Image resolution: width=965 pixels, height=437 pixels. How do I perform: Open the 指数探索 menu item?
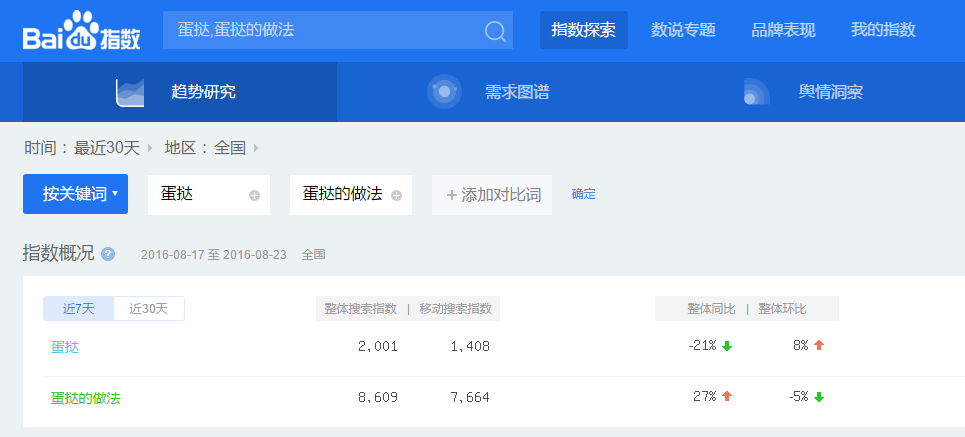coord(583,30)
